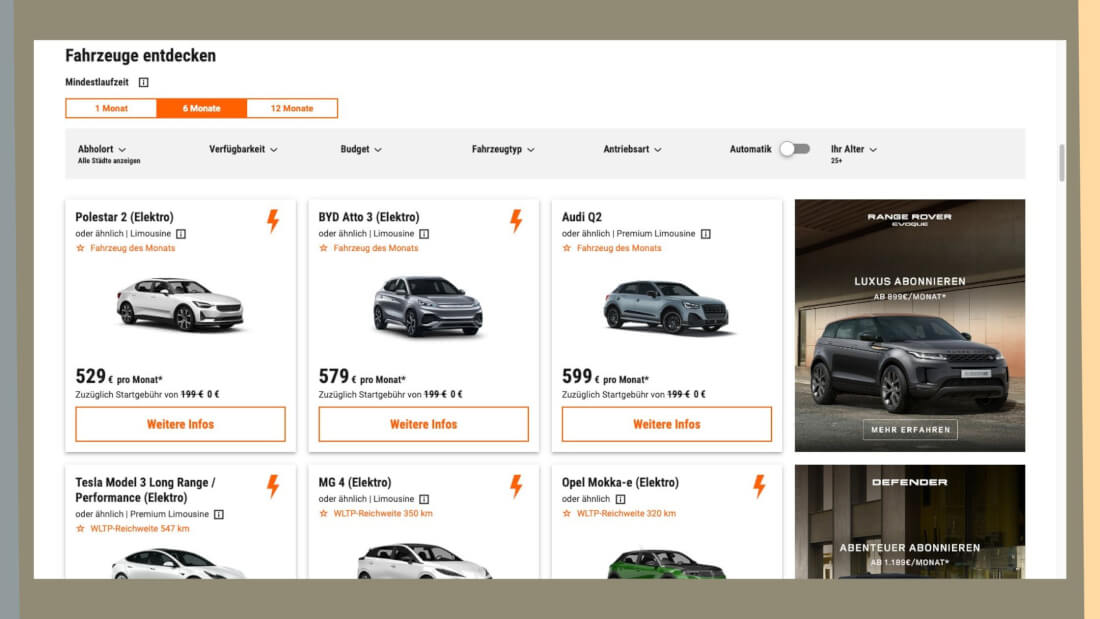
Task: Click the info icon next to Mindestlaufzeit
Action: 144,83
